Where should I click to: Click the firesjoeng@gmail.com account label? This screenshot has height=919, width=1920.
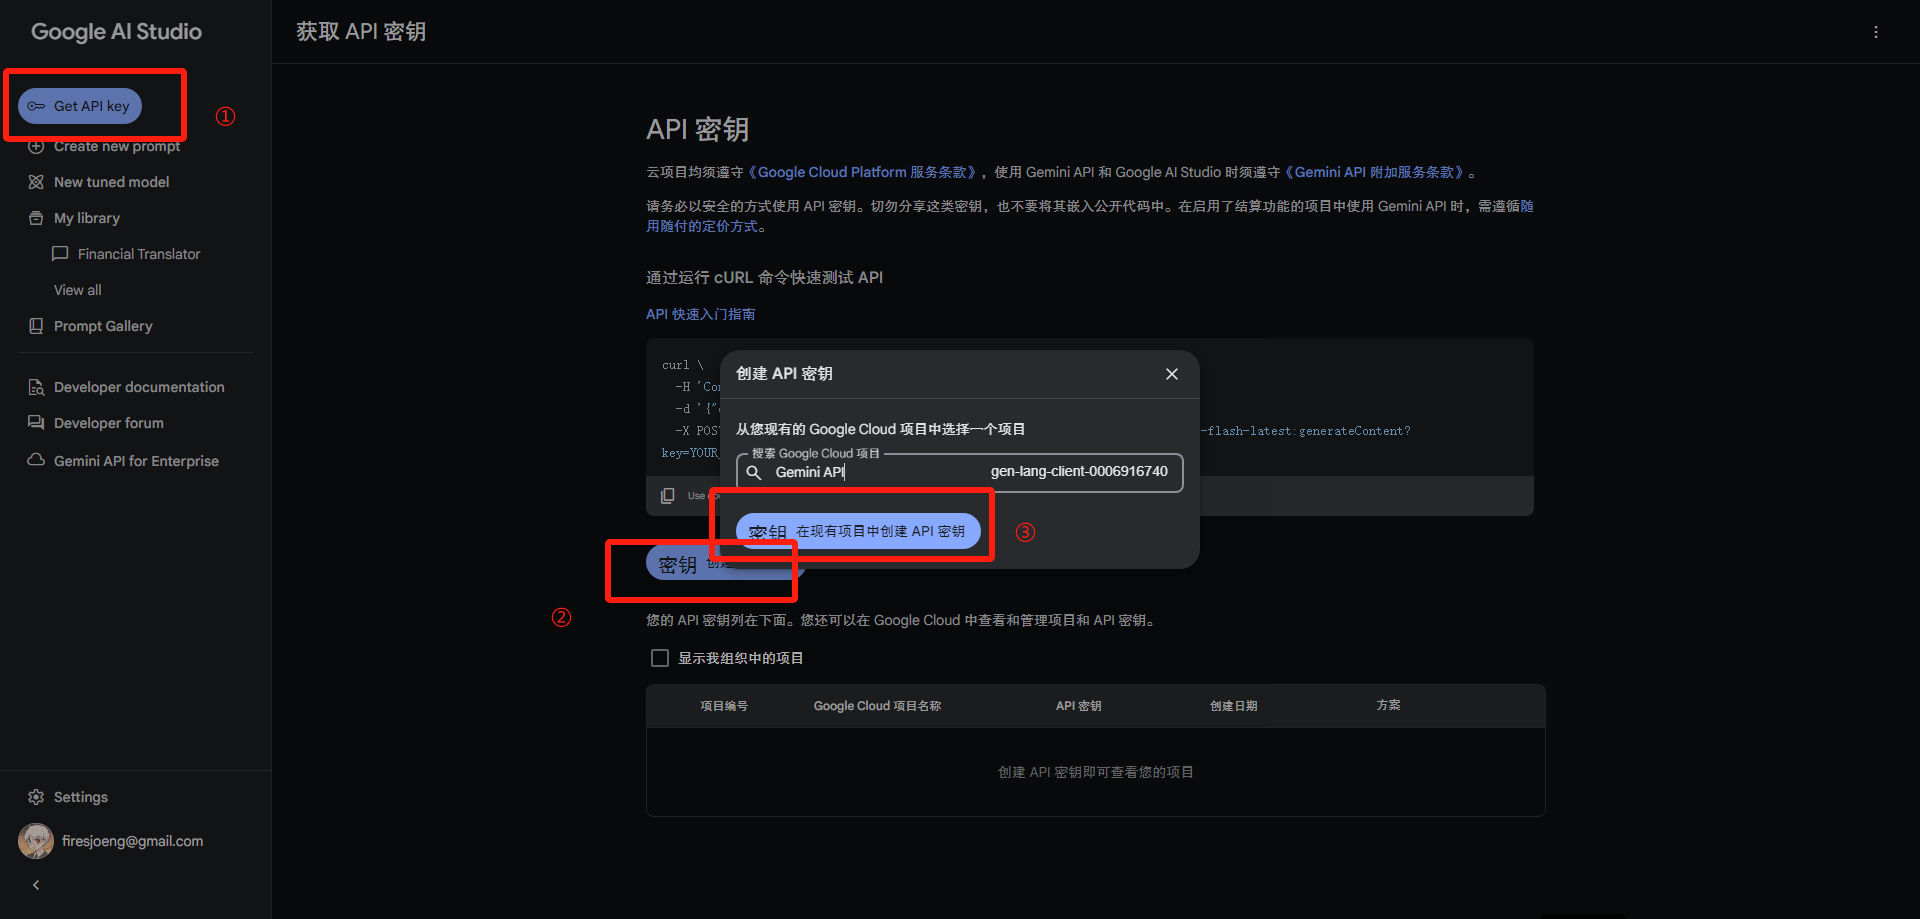(132, 841)
